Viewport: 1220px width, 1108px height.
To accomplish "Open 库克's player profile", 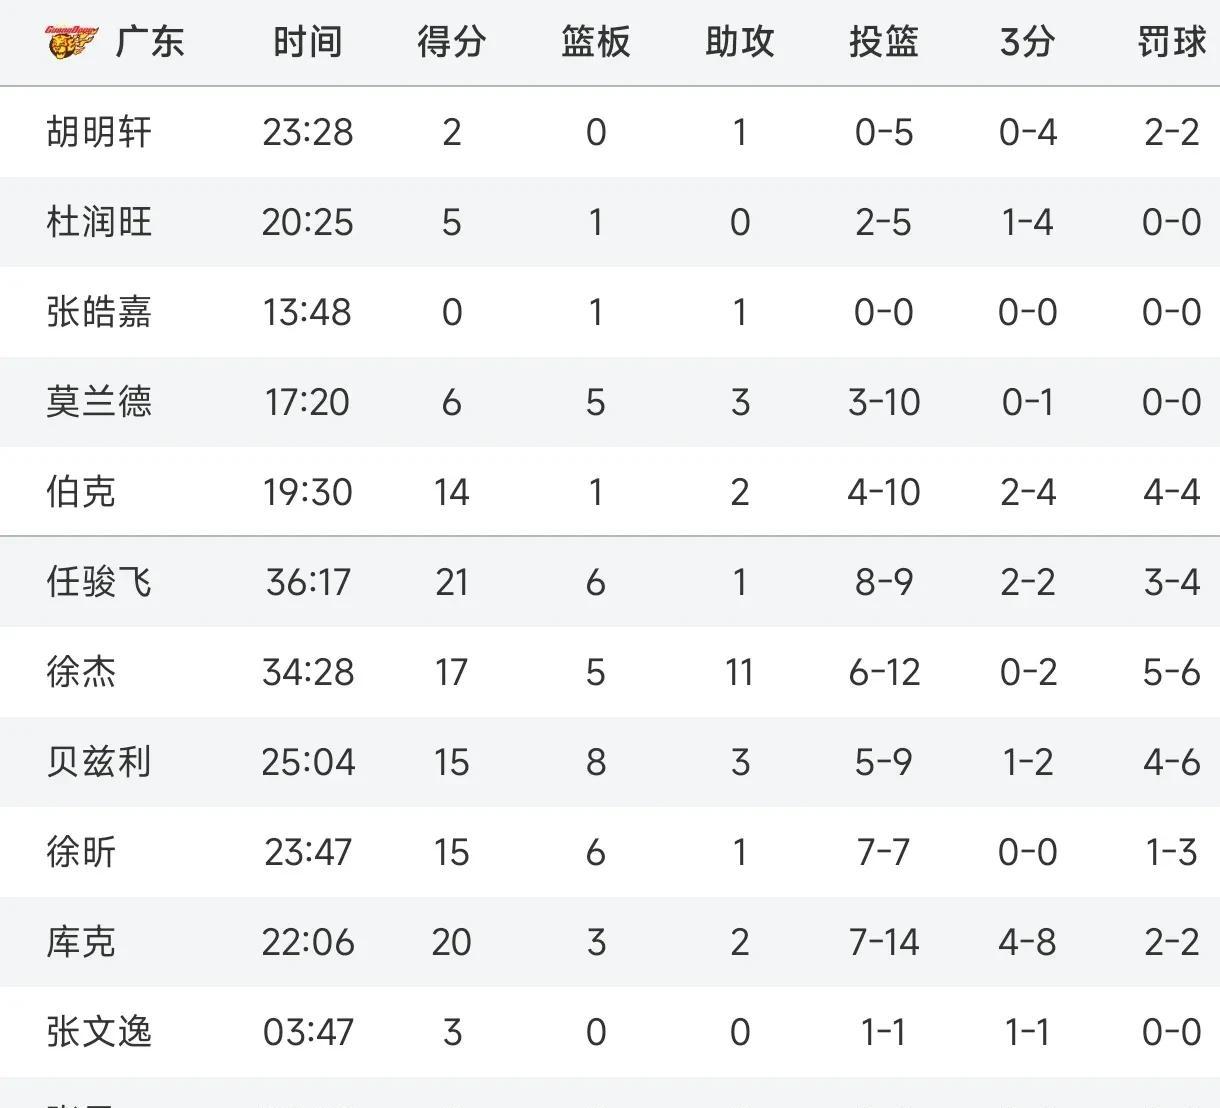I will point(81,942).
